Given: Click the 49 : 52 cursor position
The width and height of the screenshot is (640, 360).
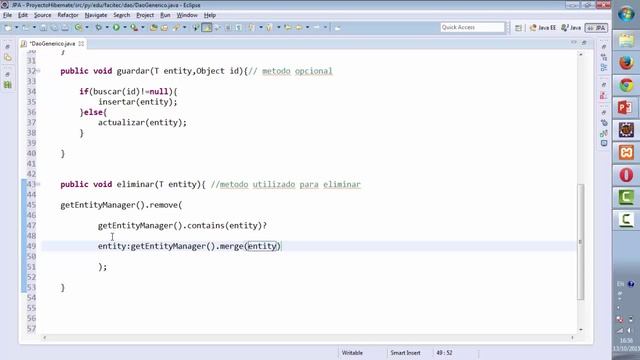Looking at the screenshot, I should coord(444,353).
